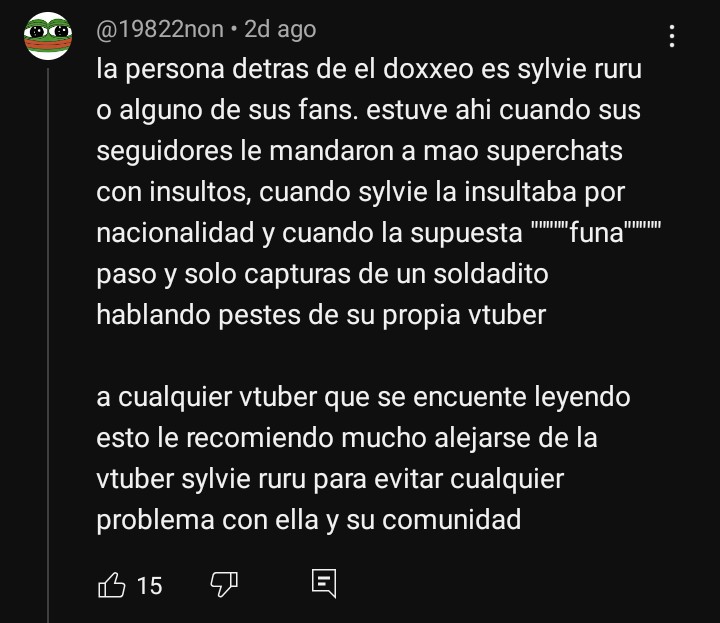Like the comment with the thumbs-up icon

coord(112,585)
